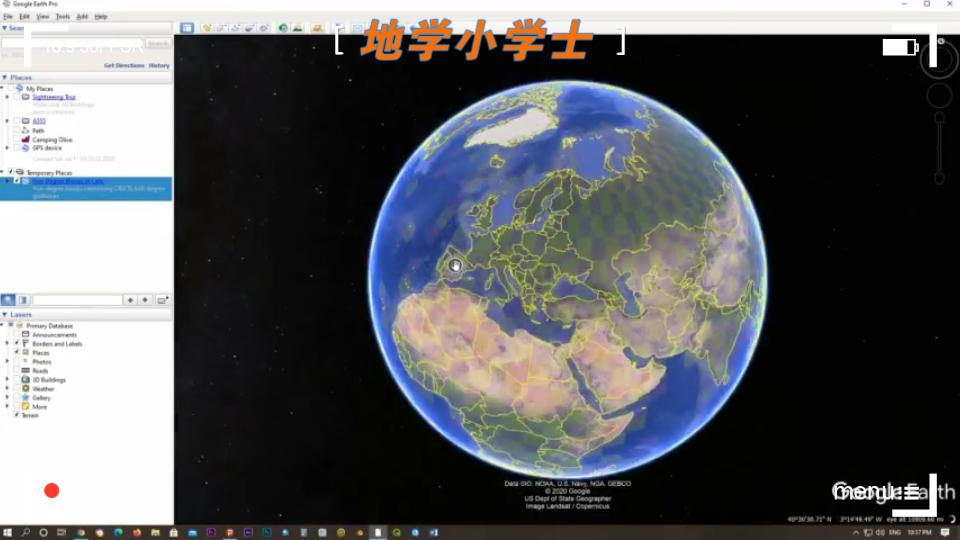
Task: Open the planets switcher toolbar icon
Action: (x=317, y=28)
